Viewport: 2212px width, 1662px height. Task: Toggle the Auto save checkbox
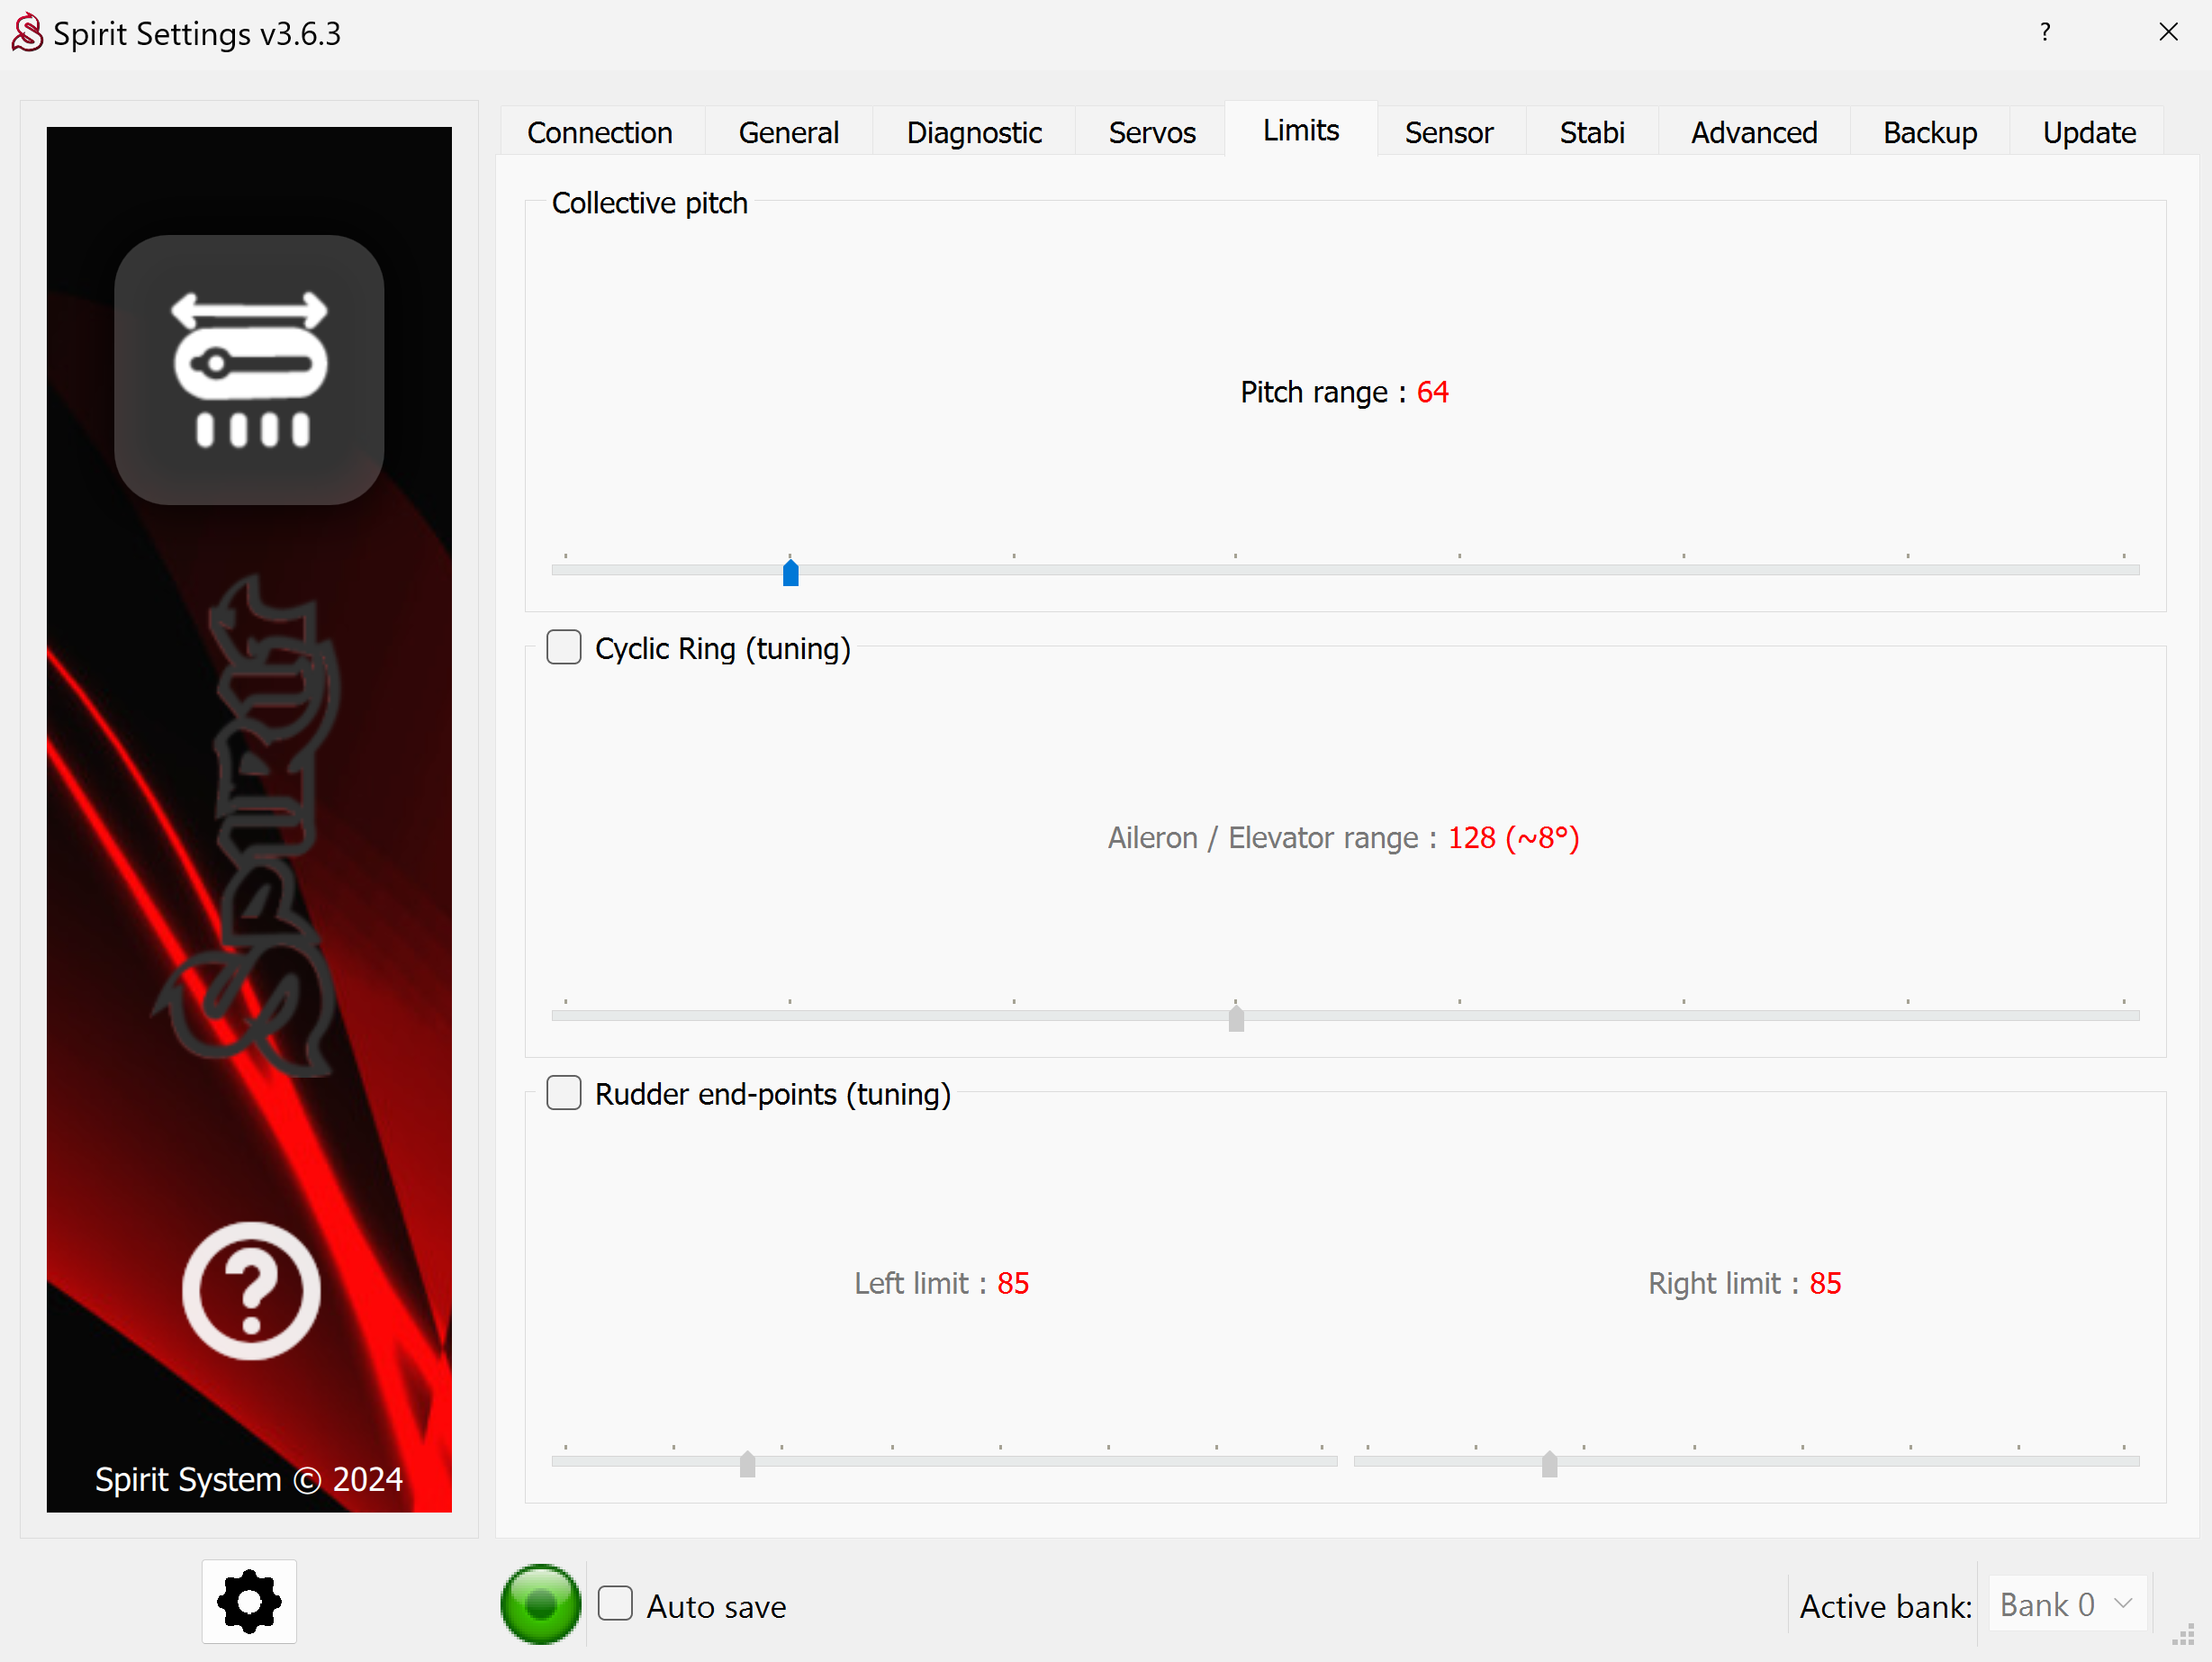coord(615,1603)
